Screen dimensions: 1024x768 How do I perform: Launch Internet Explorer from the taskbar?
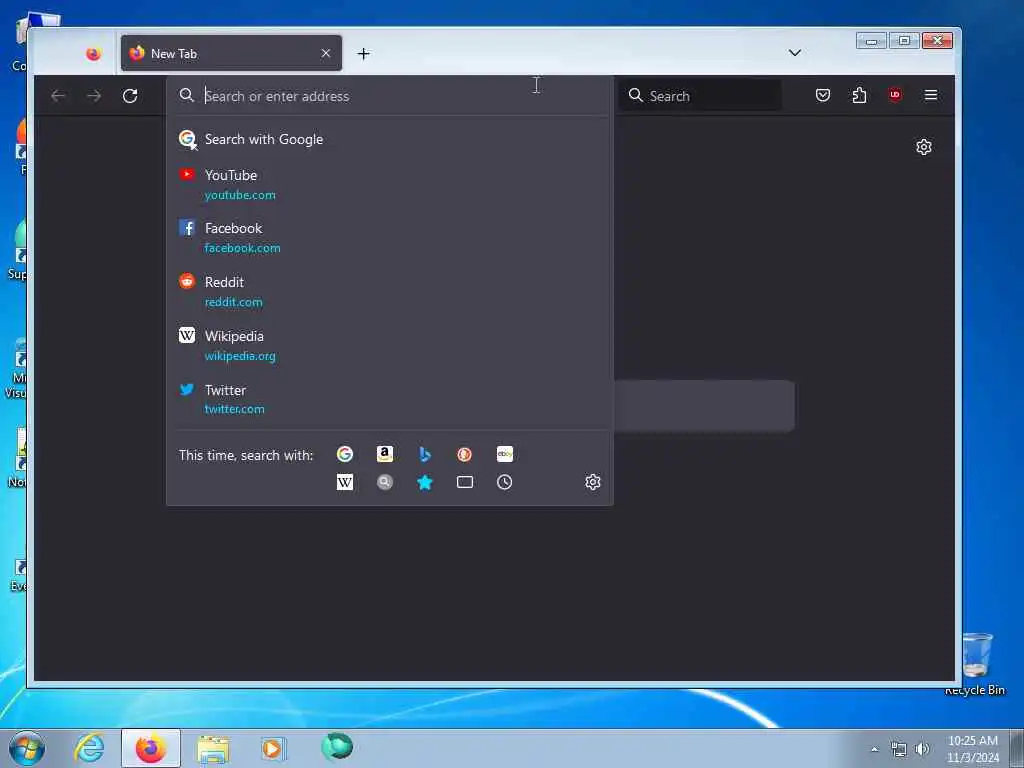pyautogui.click(x=89, y=748)
